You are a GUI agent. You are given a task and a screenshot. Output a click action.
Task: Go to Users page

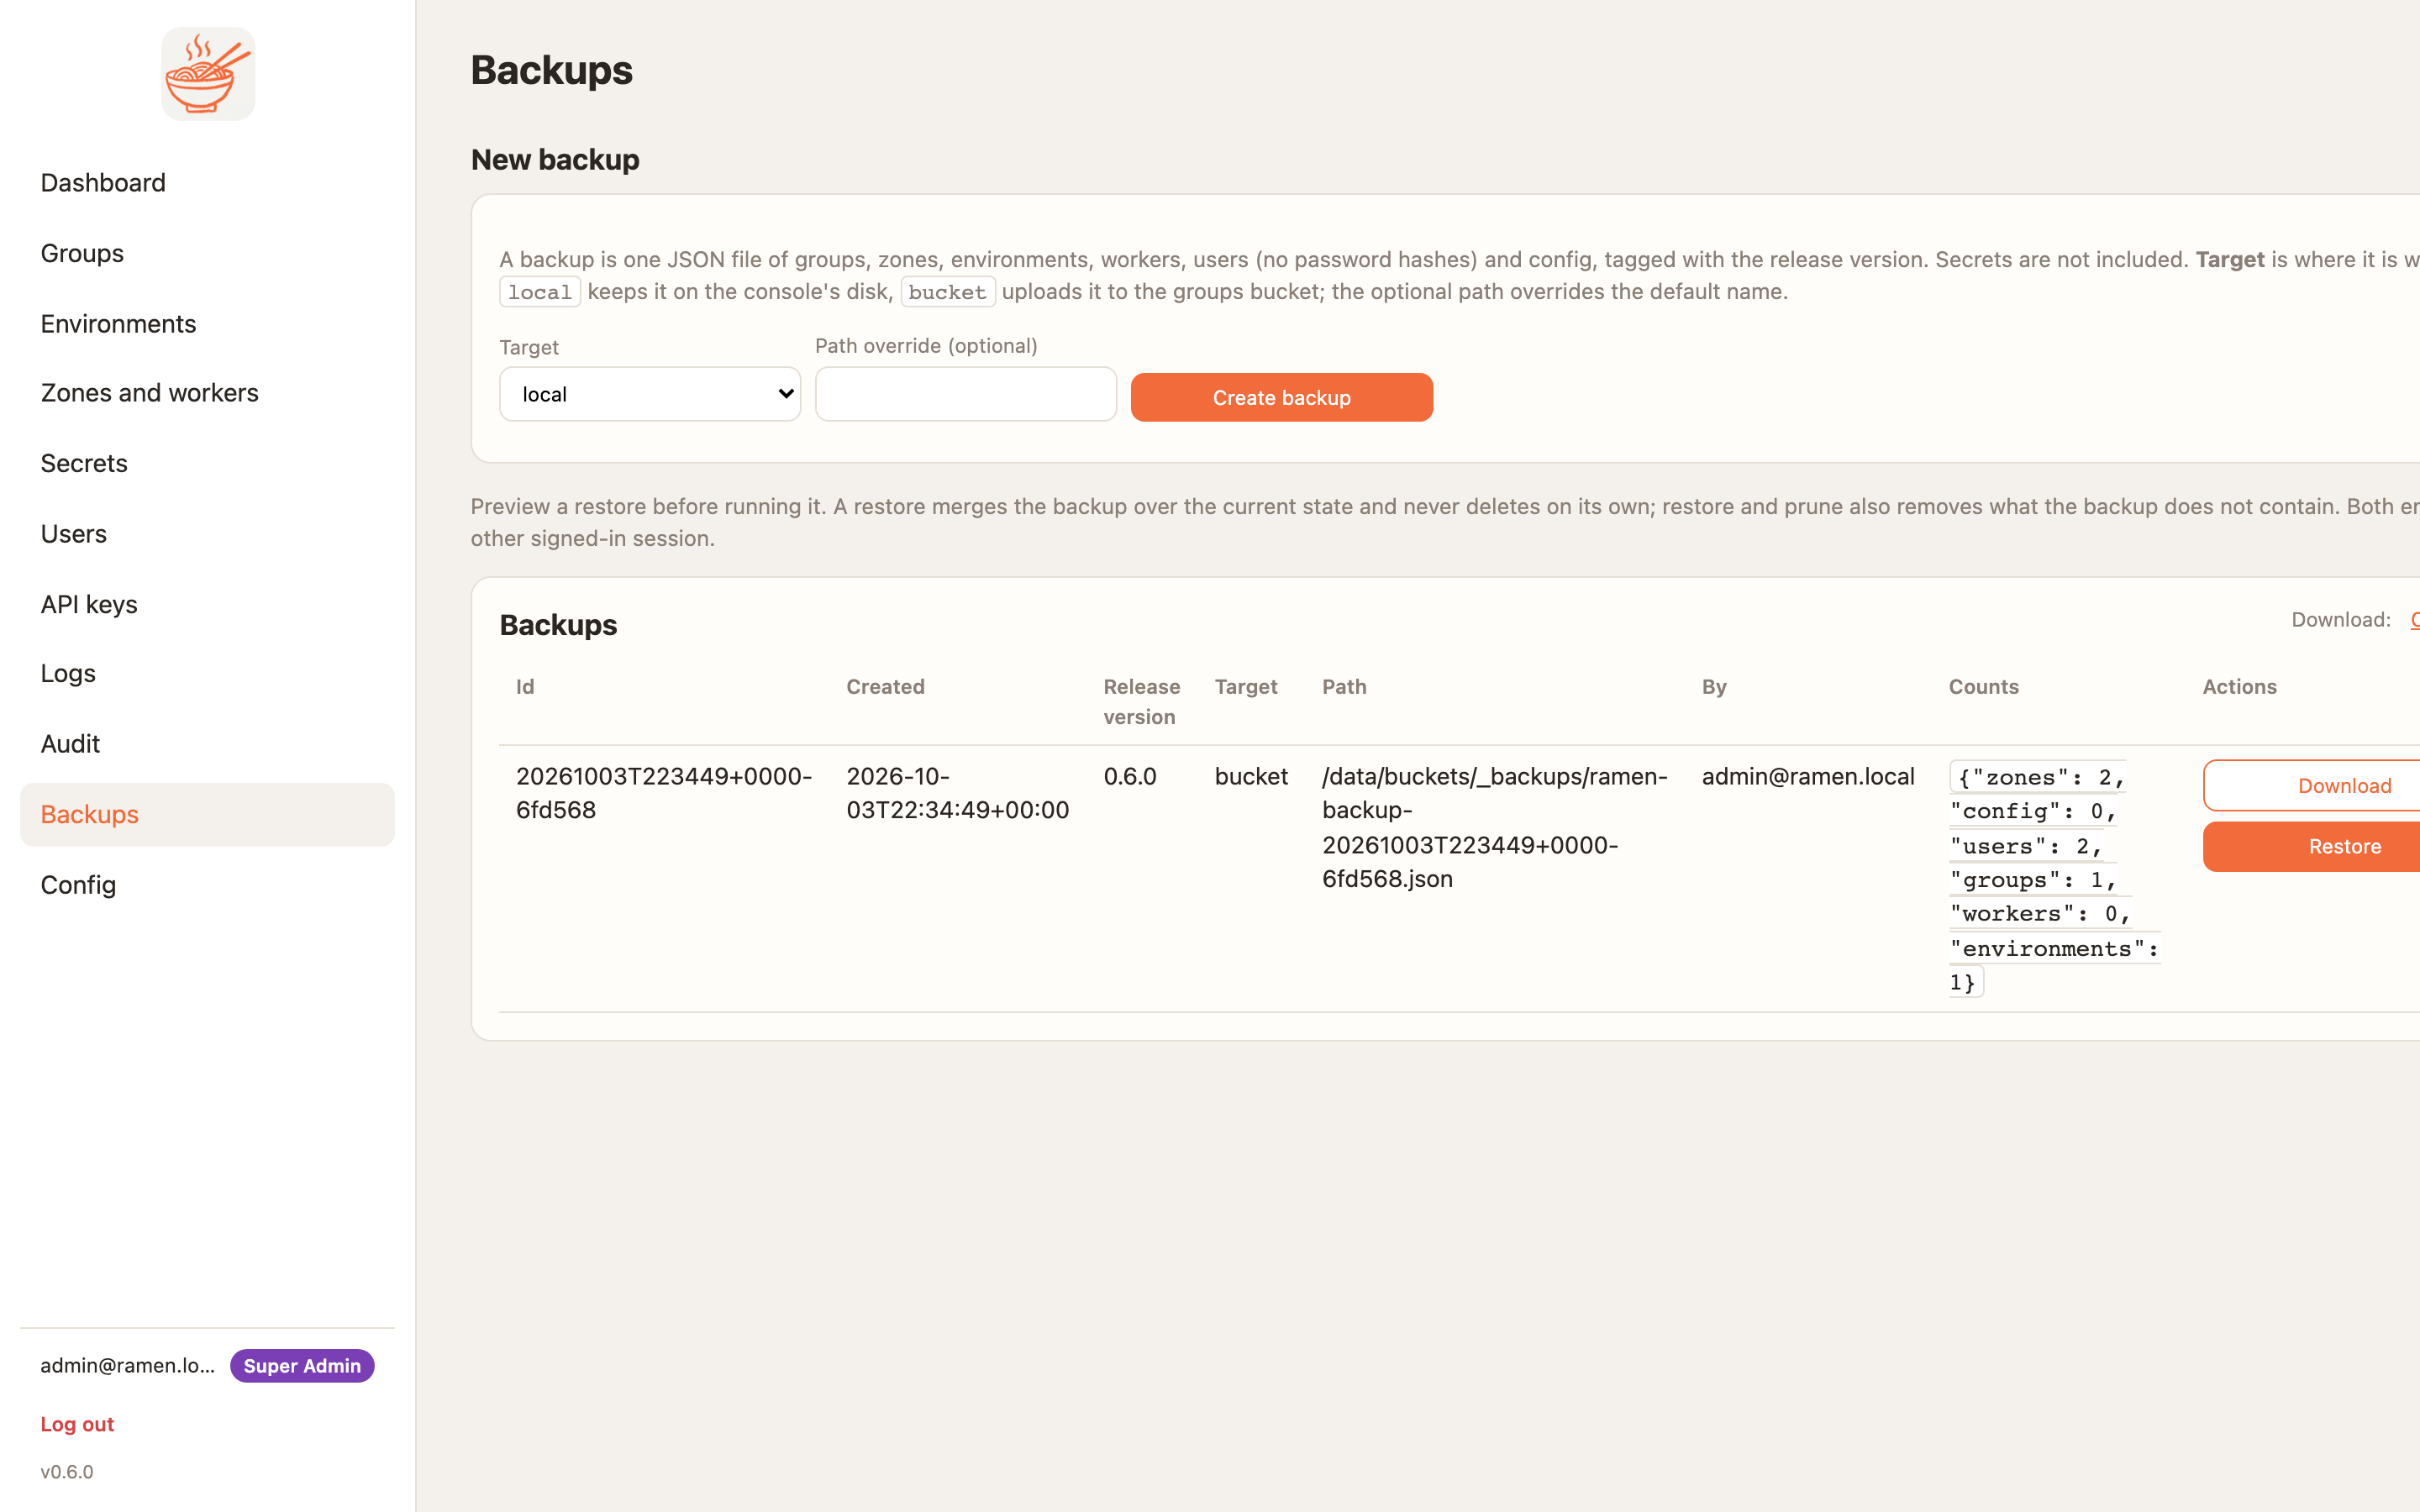click(x=207, y=534)
